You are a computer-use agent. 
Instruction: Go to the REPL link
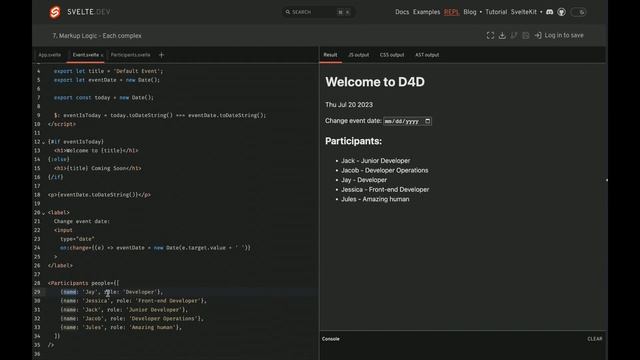tap(451, 12)
